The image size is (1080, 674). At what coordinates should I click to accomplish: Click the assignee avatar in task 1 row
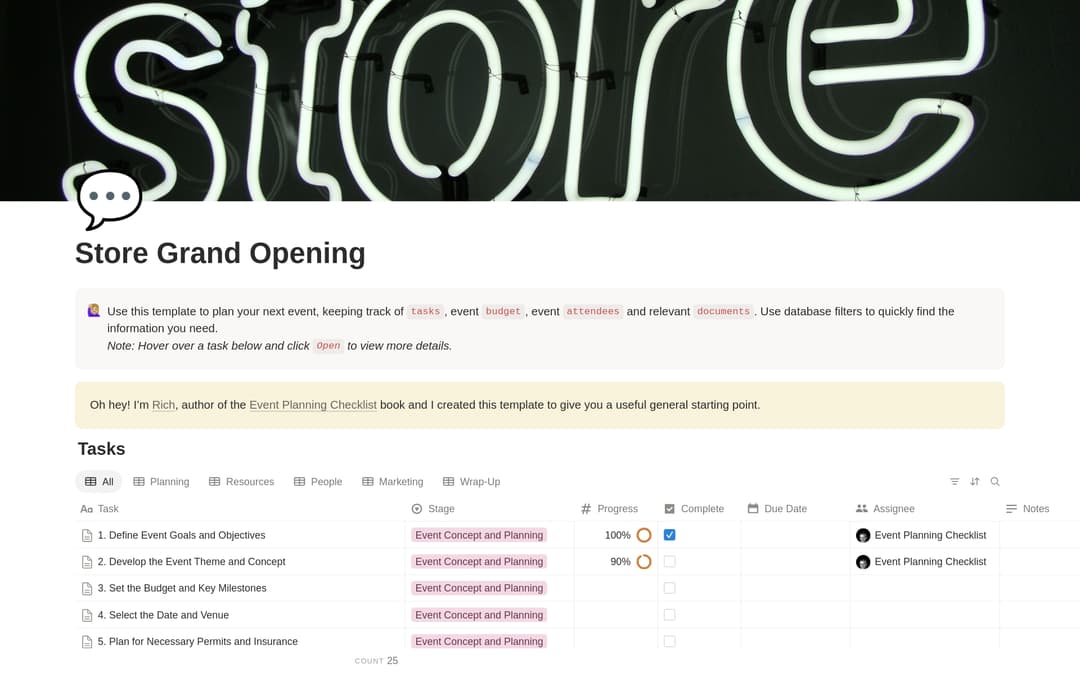[863, 536]
